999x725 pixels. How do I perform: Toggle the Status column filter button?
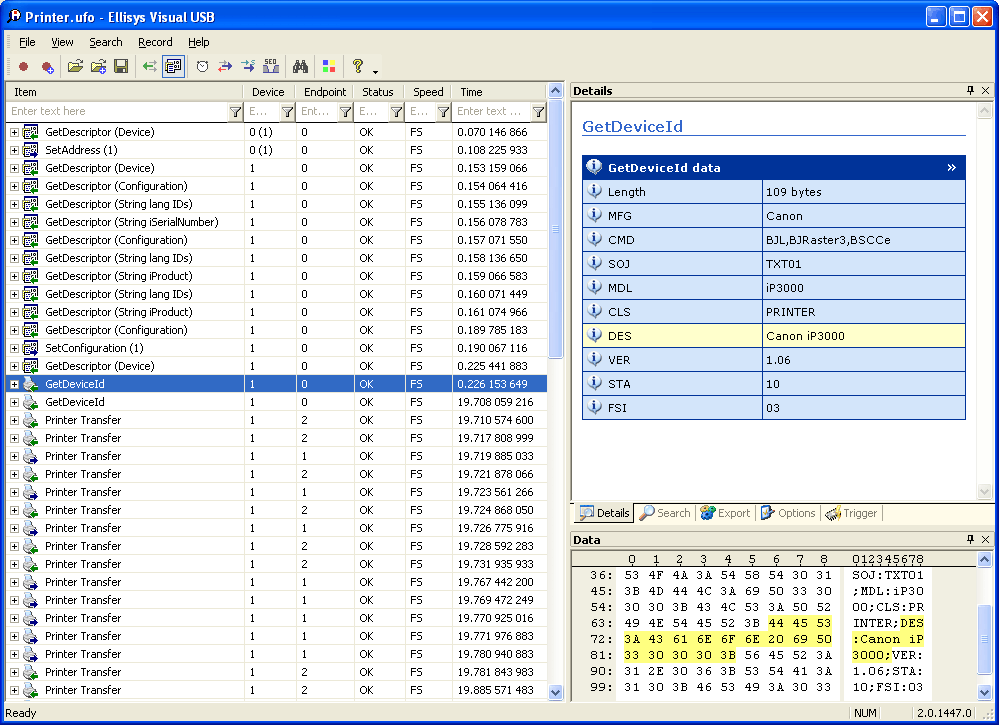click(396, 112)
